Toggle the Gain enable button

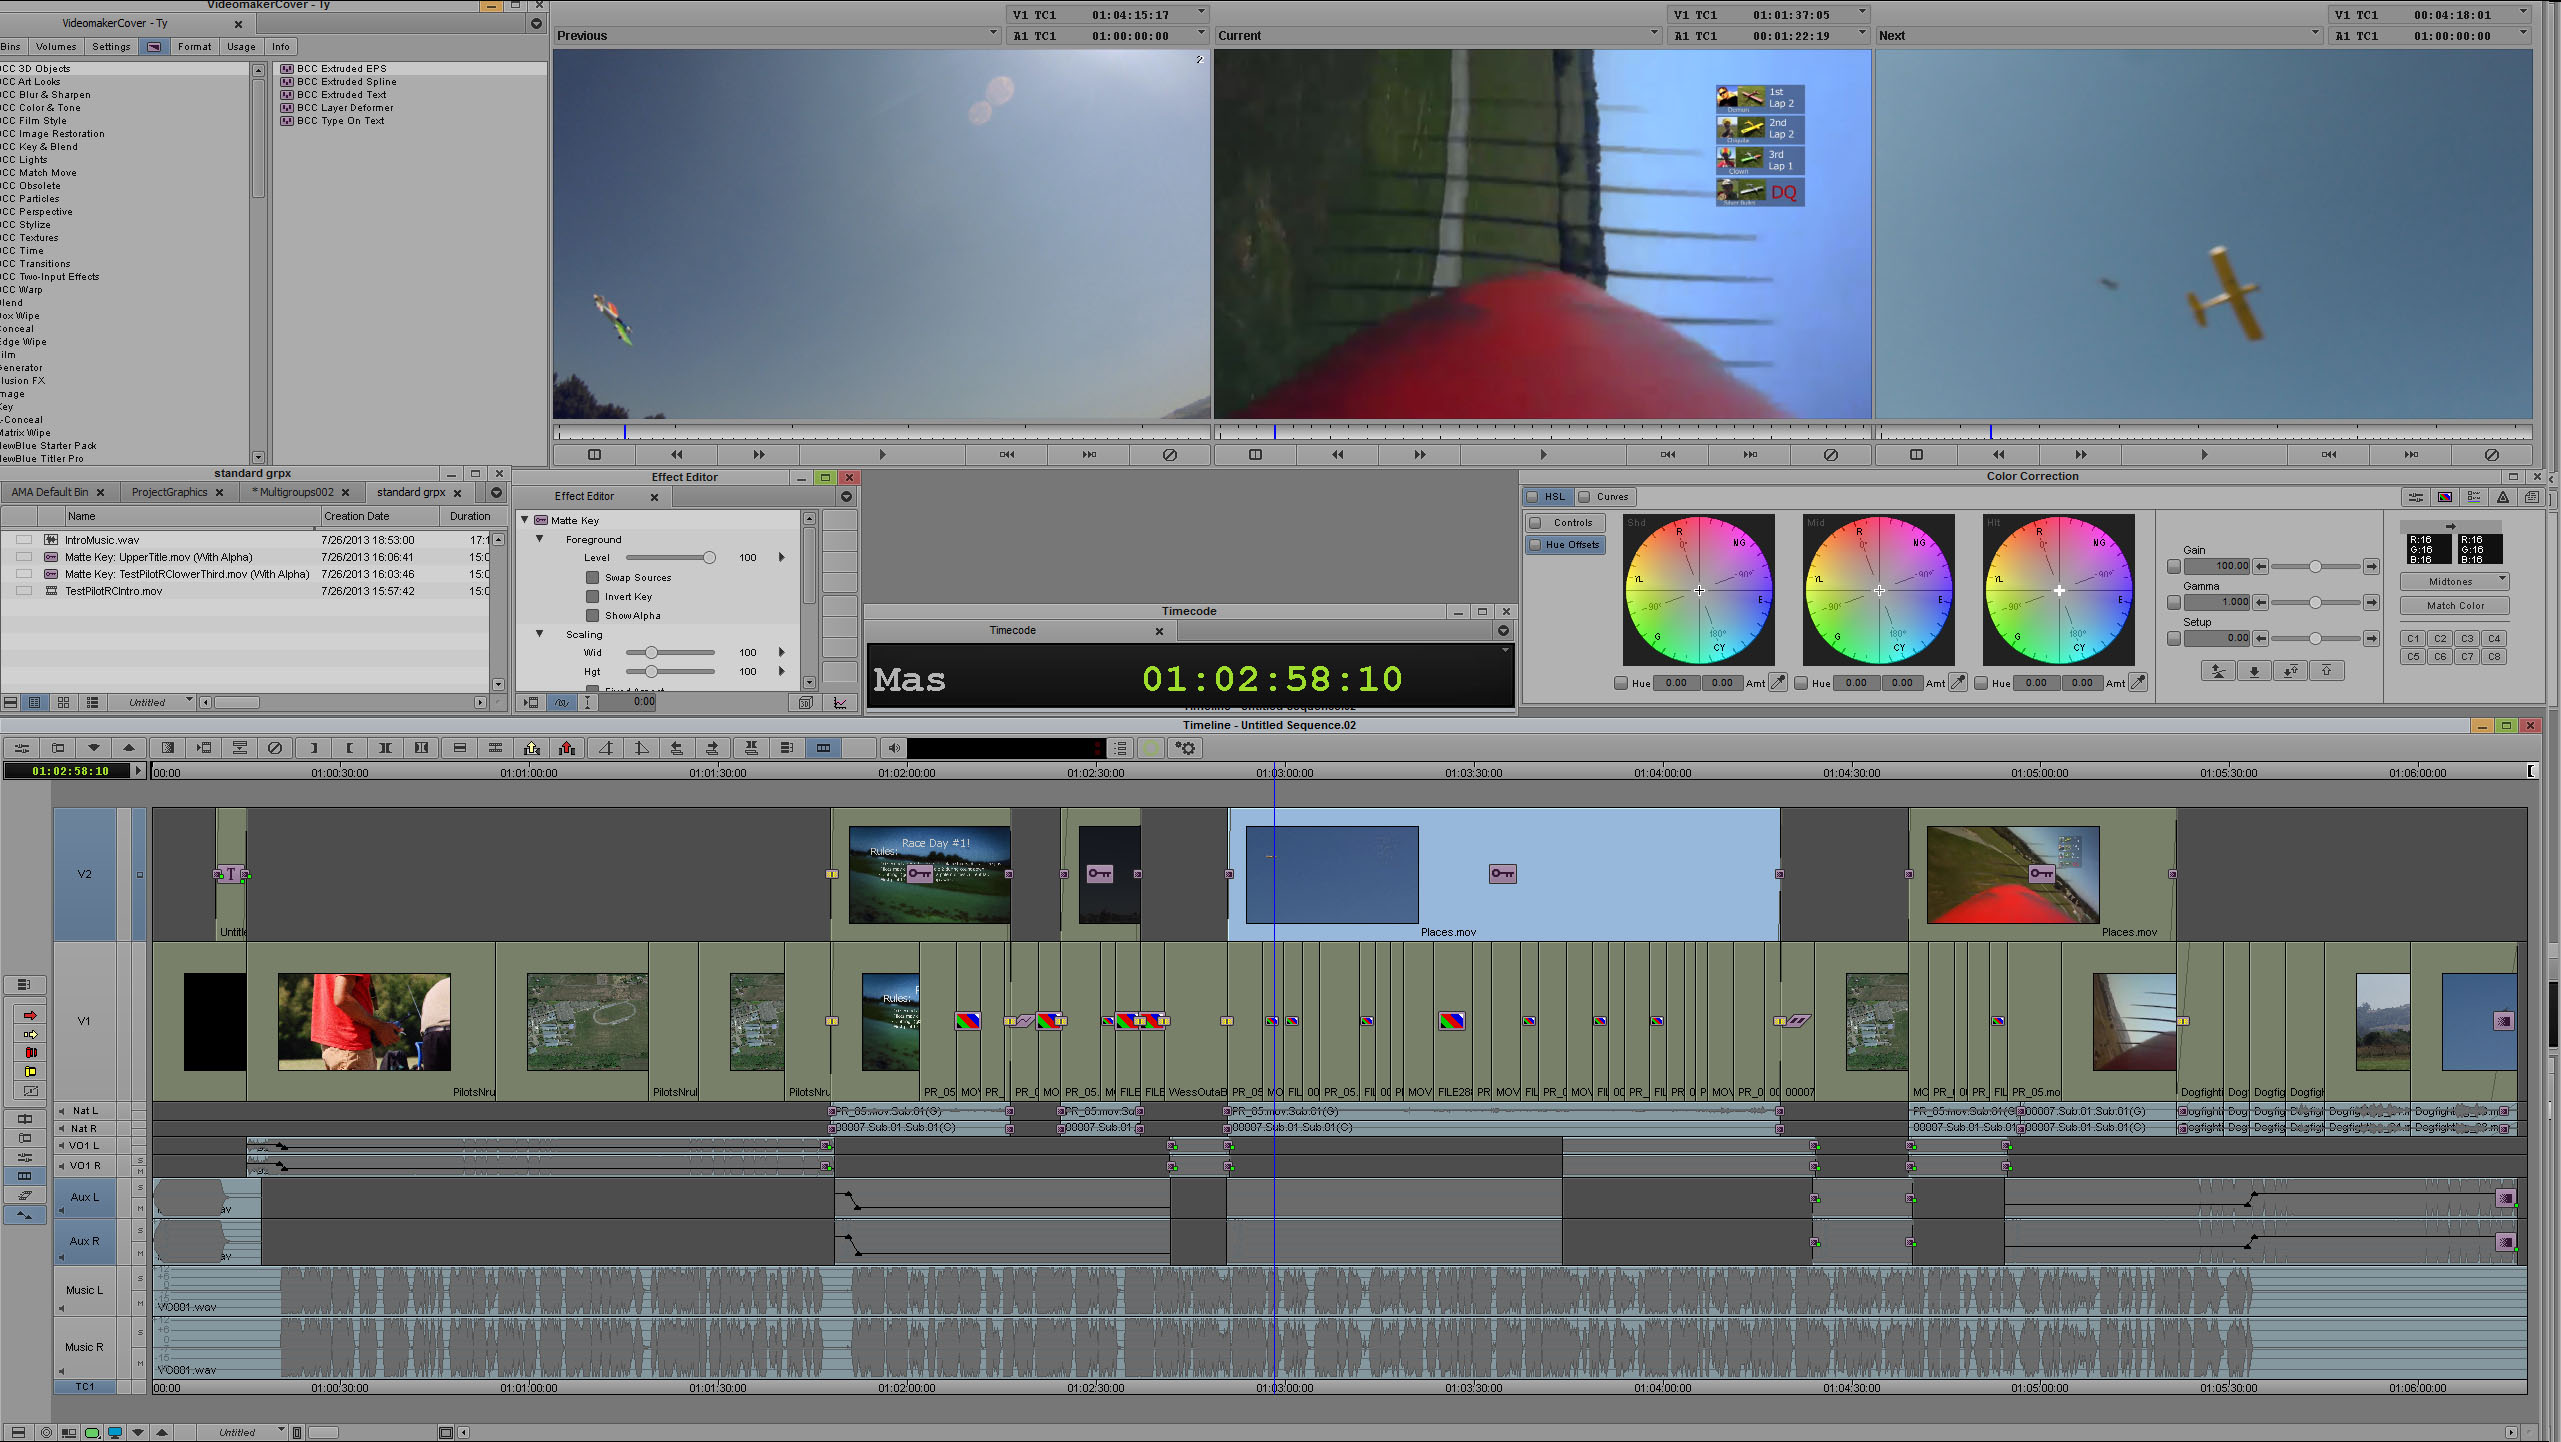click(2173, 567)
